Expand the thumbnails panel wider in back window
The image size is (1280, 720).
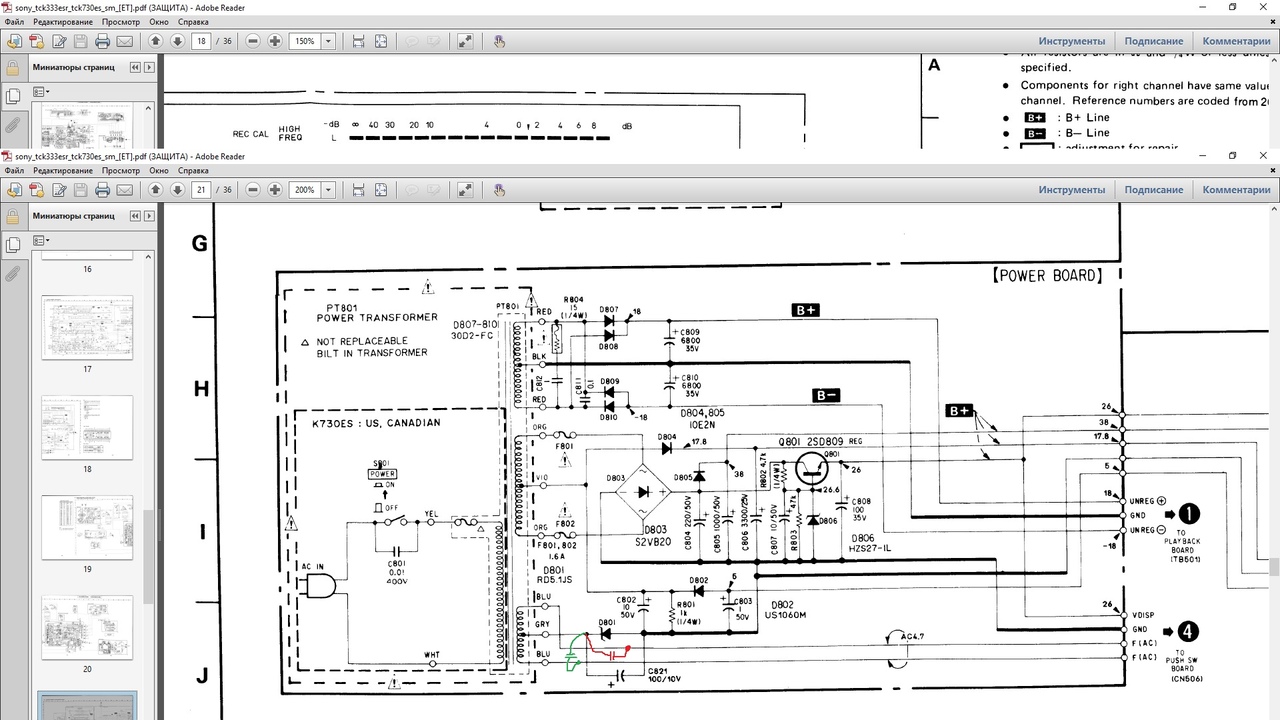(x=150, y=67)
